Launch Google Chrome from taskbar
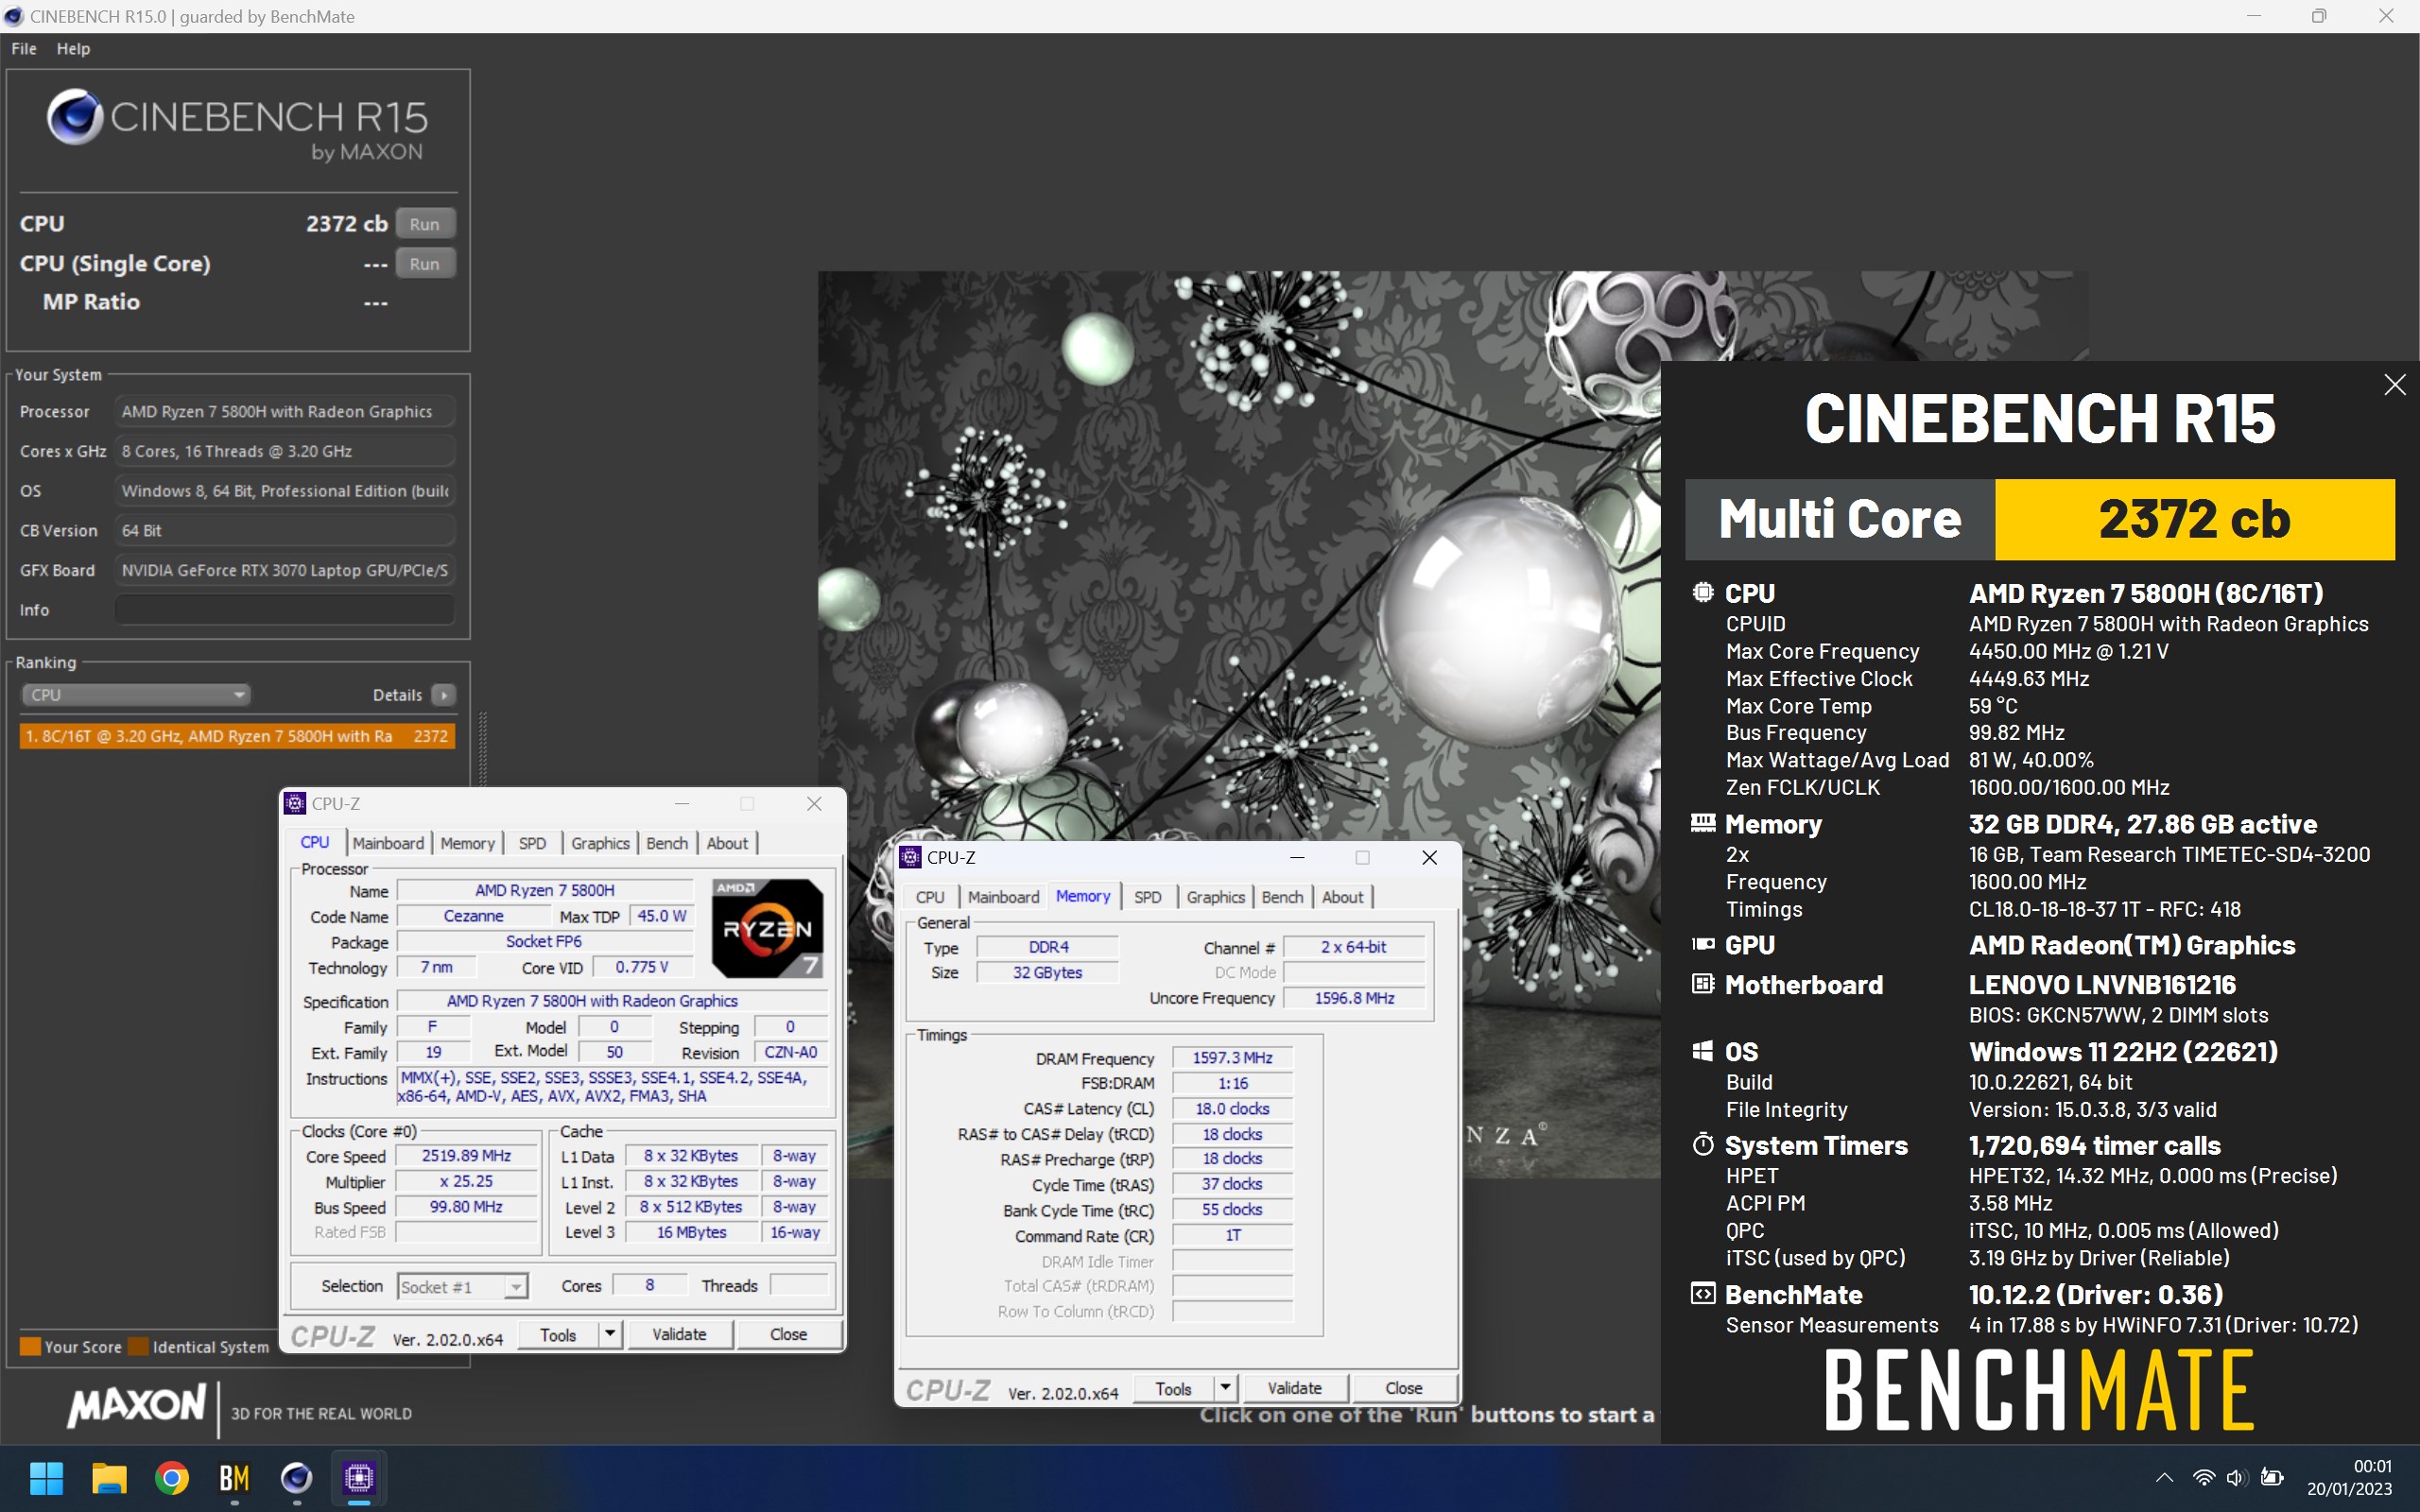Viewport: 2420px width, 1512px height. pyautogui.click(x=172, y=1477)
